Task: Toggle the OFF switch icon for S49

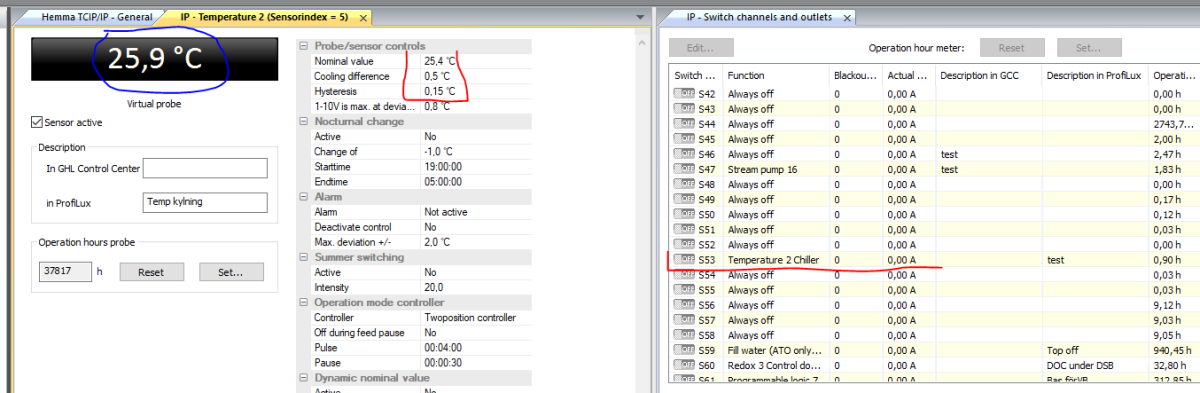Action: [x=684, y=199]
